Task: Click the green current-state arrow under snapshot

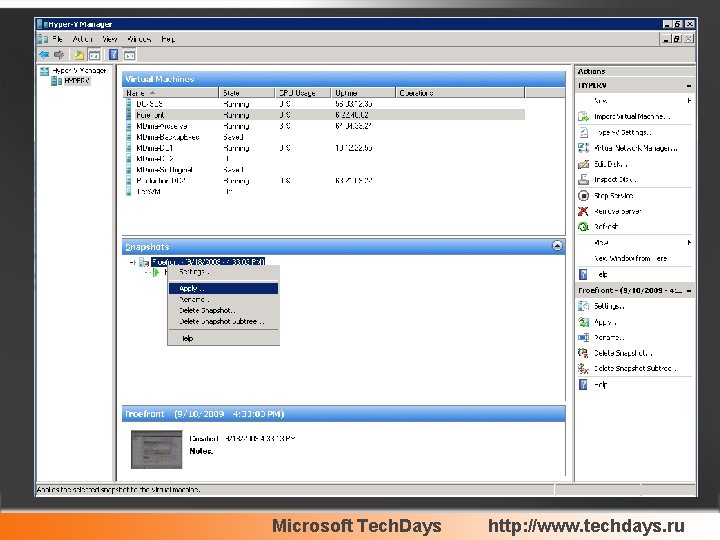Action: pos(156,272)
